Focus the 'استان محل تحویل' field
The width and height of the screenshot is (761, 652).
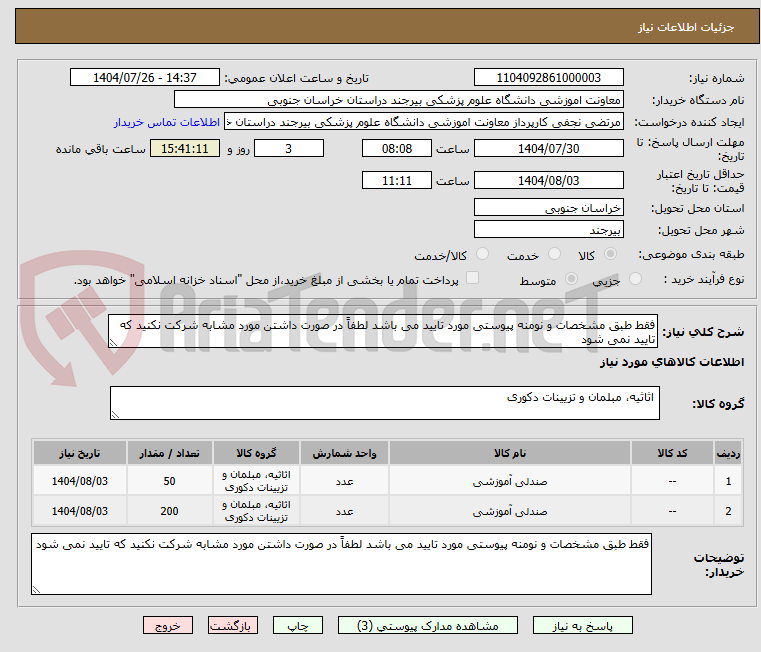point(548,208)
